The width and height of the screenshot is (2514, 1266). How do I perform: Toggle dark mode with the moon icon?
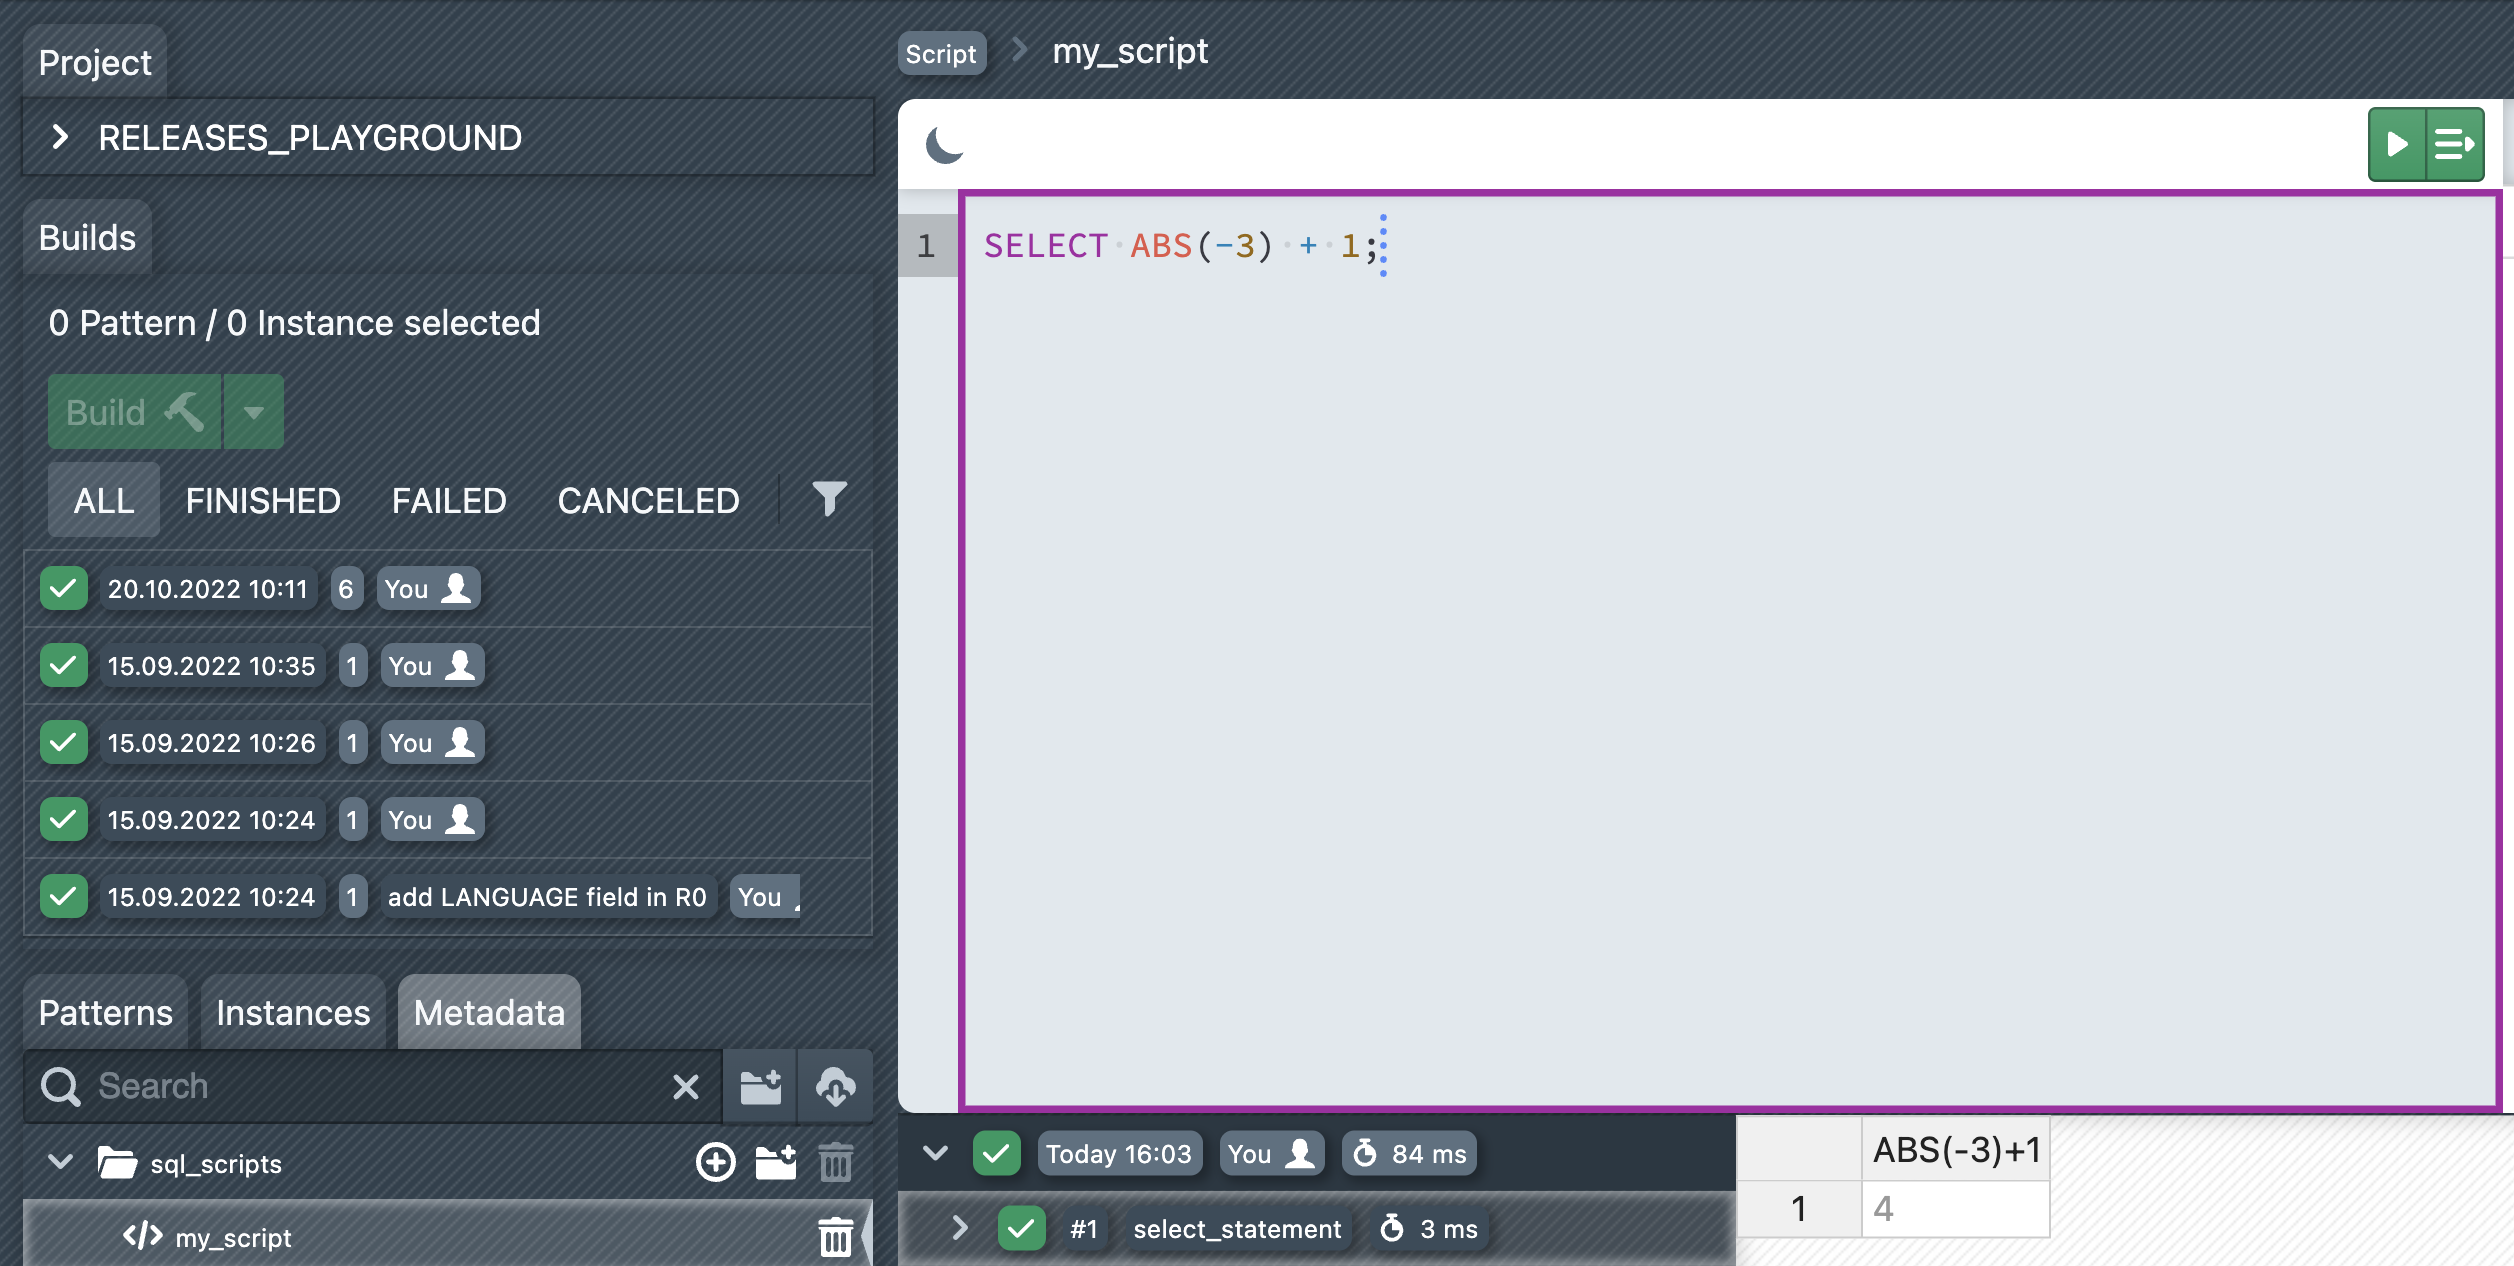(x=944, y=145)
